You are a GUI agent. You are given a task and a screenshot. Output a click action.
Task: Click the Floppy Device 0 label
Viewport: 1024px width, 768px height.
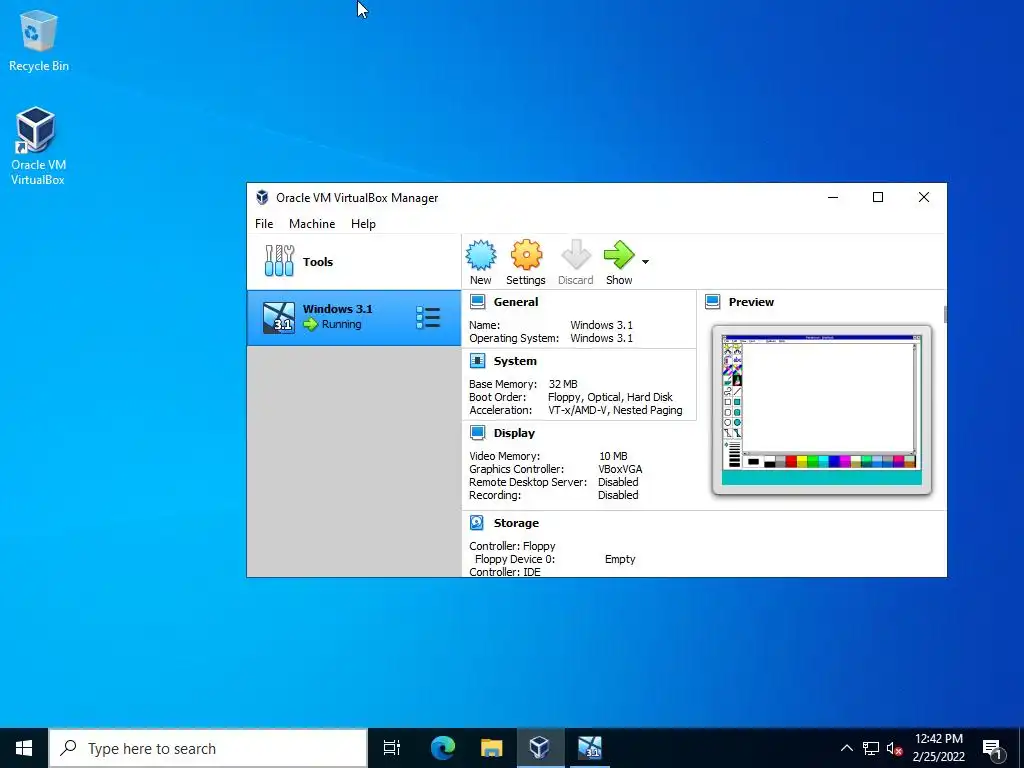pos(515,559)
